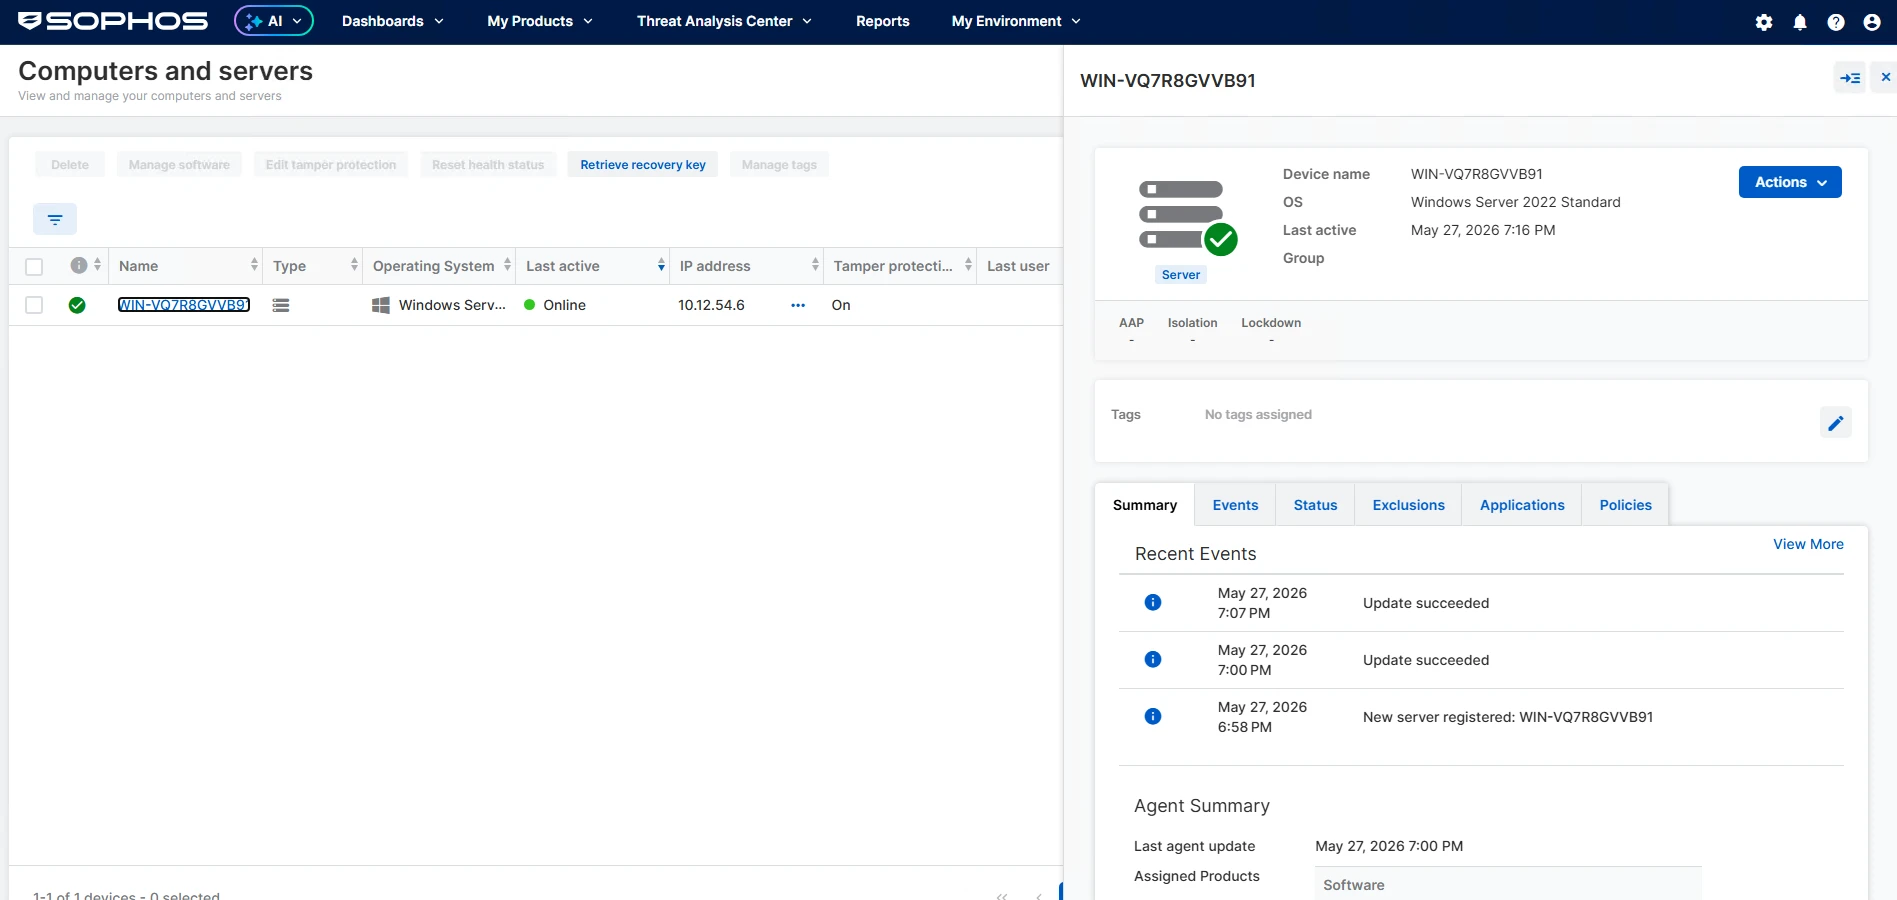Image resolution: width=1897 pixels, height=900 pixels.
Task: Click the Windows Server 2022 Standard OS value
Action: click(1515, 202)
